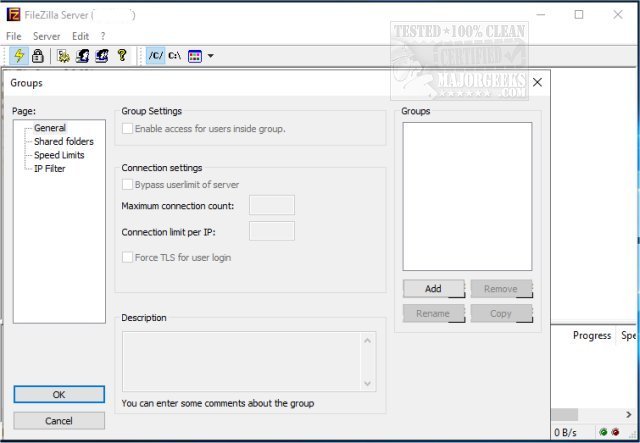Click the lightning bolt connect icon
The image size is (640, 443).
(19, 56)
